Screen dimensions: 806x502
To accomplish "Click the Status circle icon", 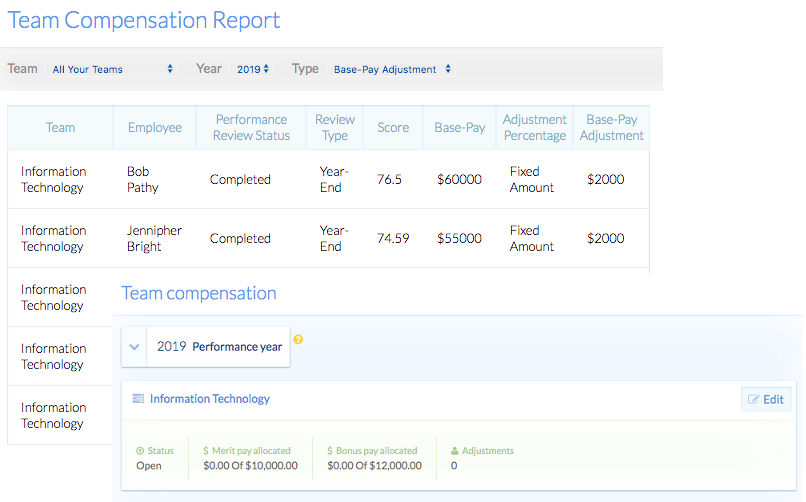I will (140, 451).
